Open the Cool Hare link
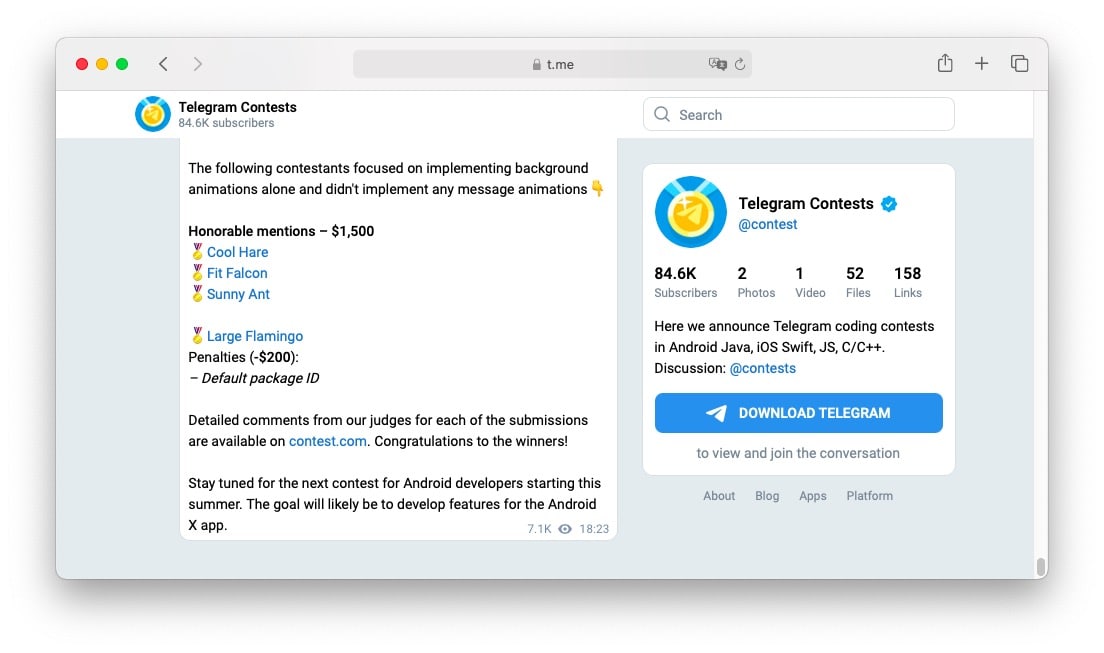Viewport: 1104px width, 653px height. tap(238, 252)
